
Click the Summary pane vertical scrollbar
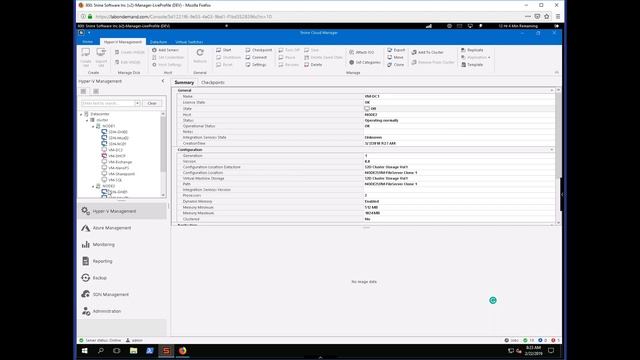click(x=558, y=156)
